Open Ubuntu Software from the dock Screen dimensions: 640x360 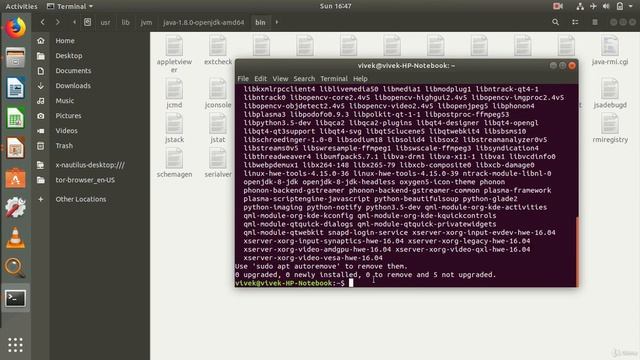(16, 178)
